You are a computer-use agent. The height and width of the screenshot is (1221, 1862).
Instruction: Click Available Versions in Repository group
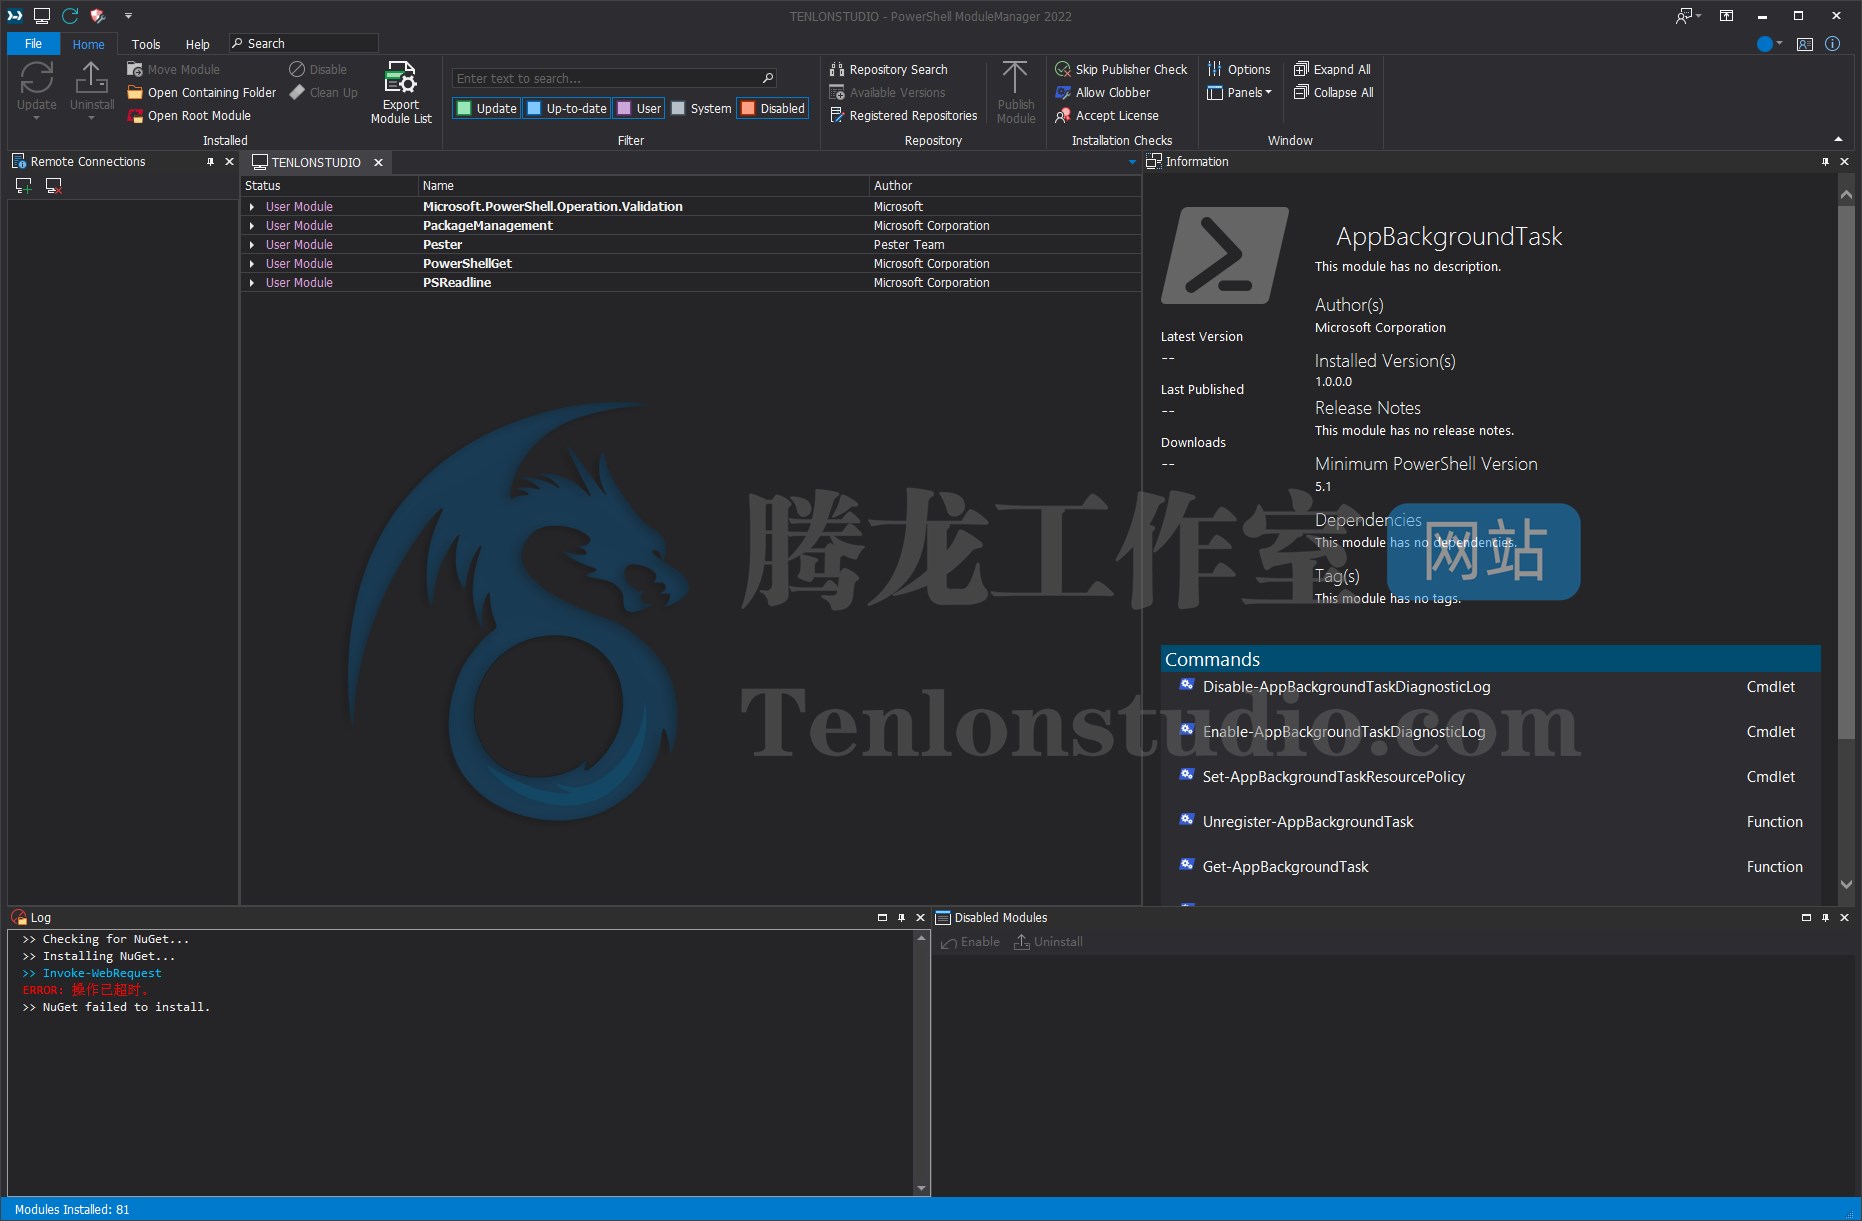(887, 92)
